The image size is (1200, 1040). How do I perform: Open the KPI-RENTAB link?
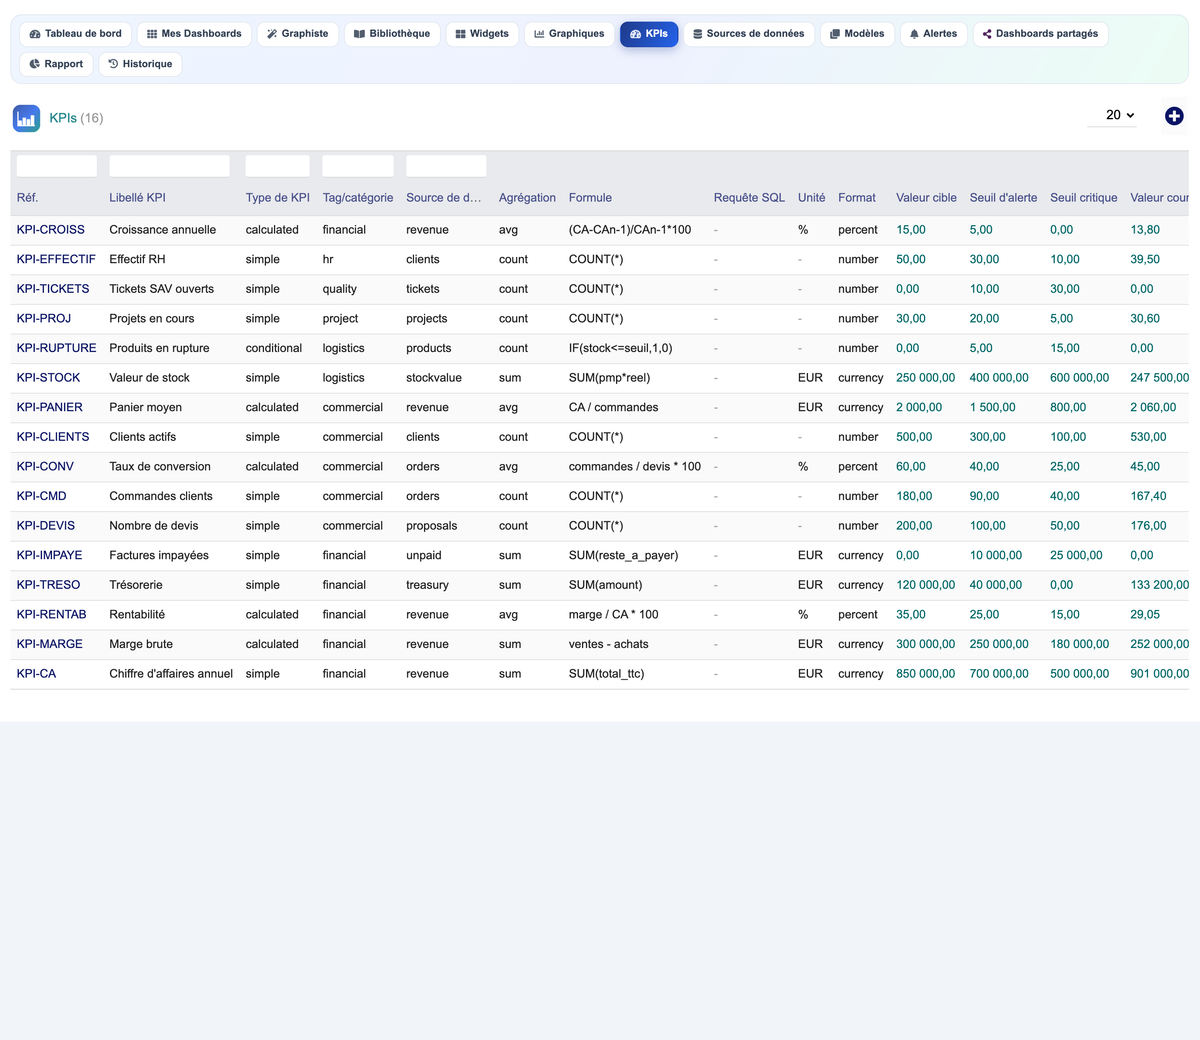coord(52,615)
